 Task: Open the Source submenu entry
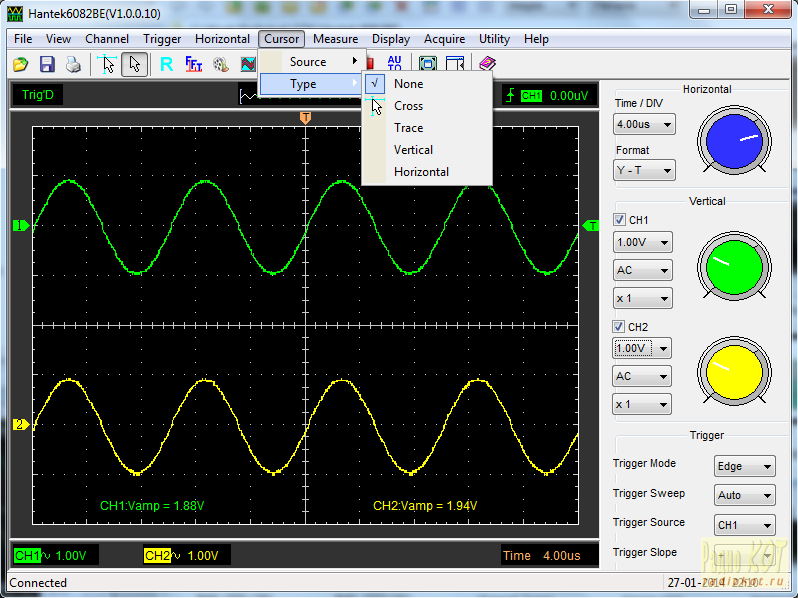click(x=308, y=62)
